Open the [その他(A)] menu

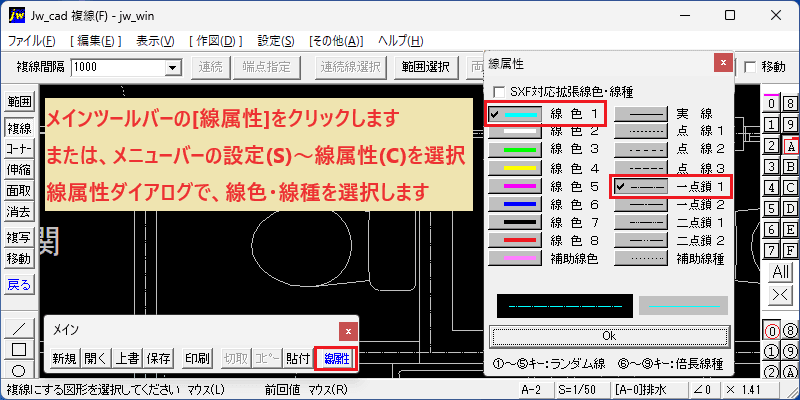336,41
